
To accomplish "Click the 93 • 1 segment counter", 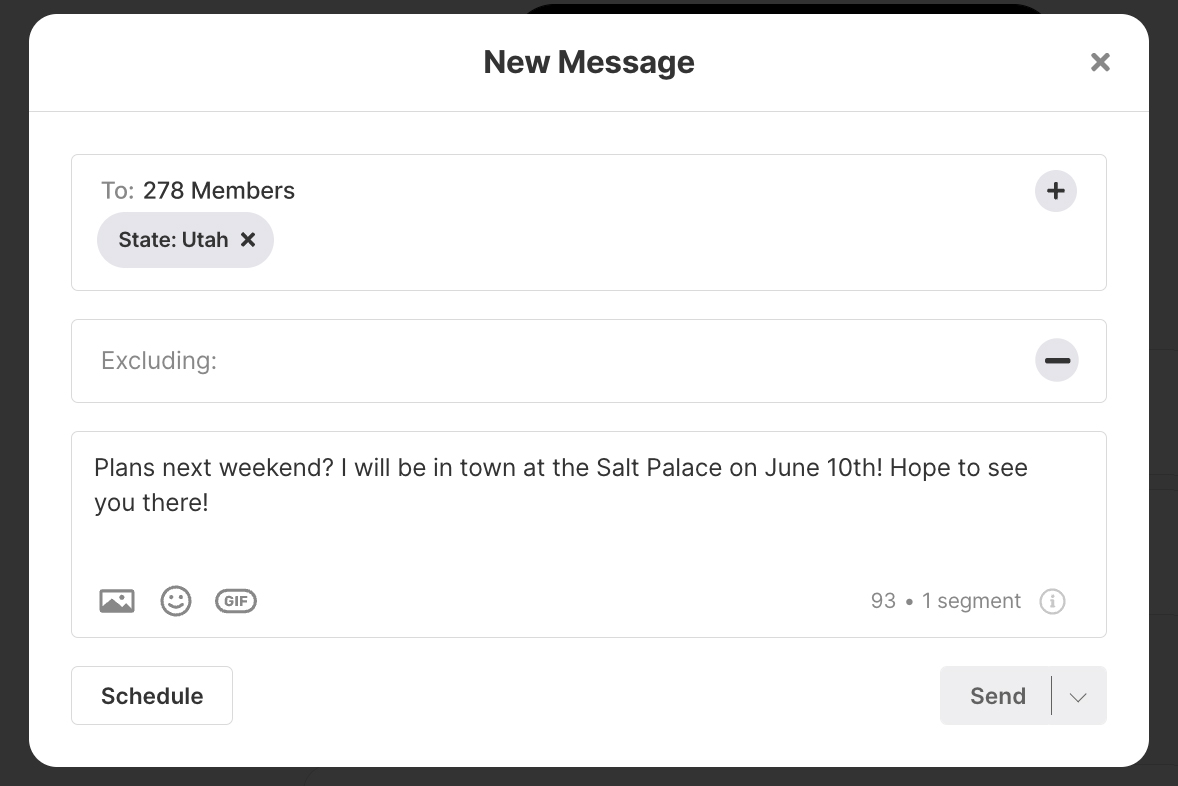I will coord(945,601).
